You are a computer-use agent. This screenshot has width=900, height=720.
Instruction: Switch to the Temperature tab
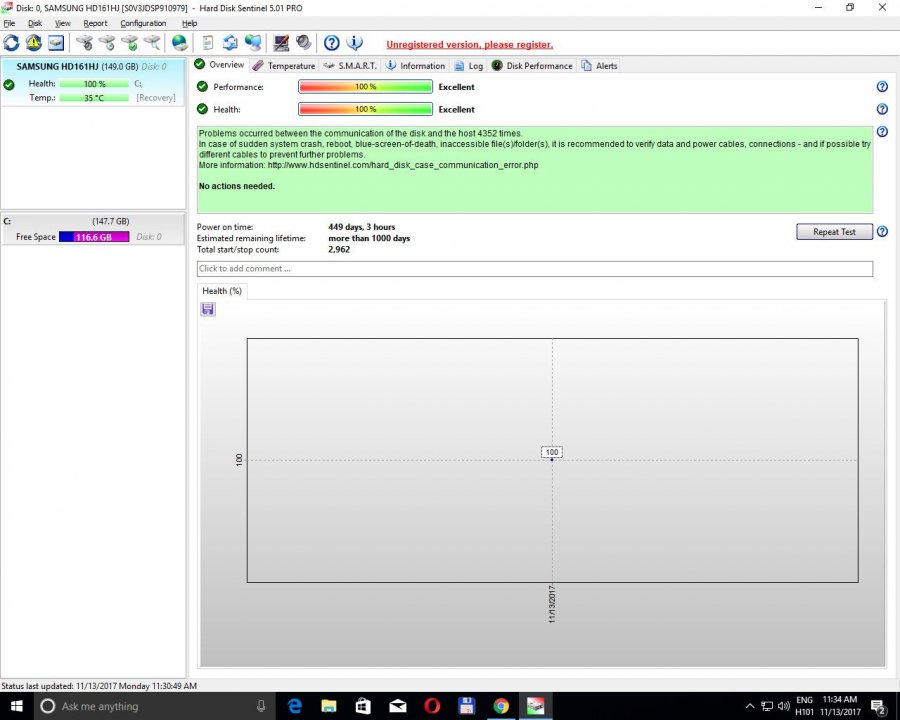284,66
